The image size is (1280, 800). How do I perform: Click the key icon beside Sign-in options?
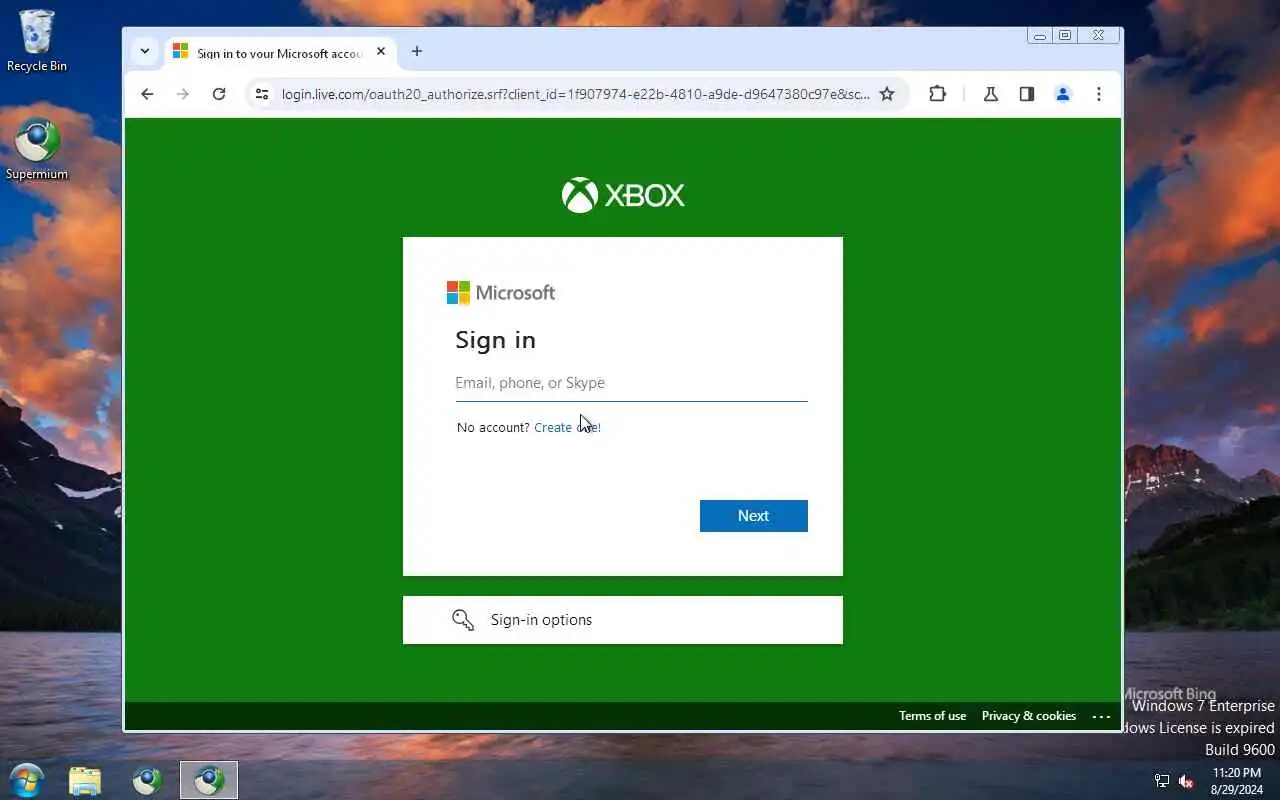(x=463, y=620)
